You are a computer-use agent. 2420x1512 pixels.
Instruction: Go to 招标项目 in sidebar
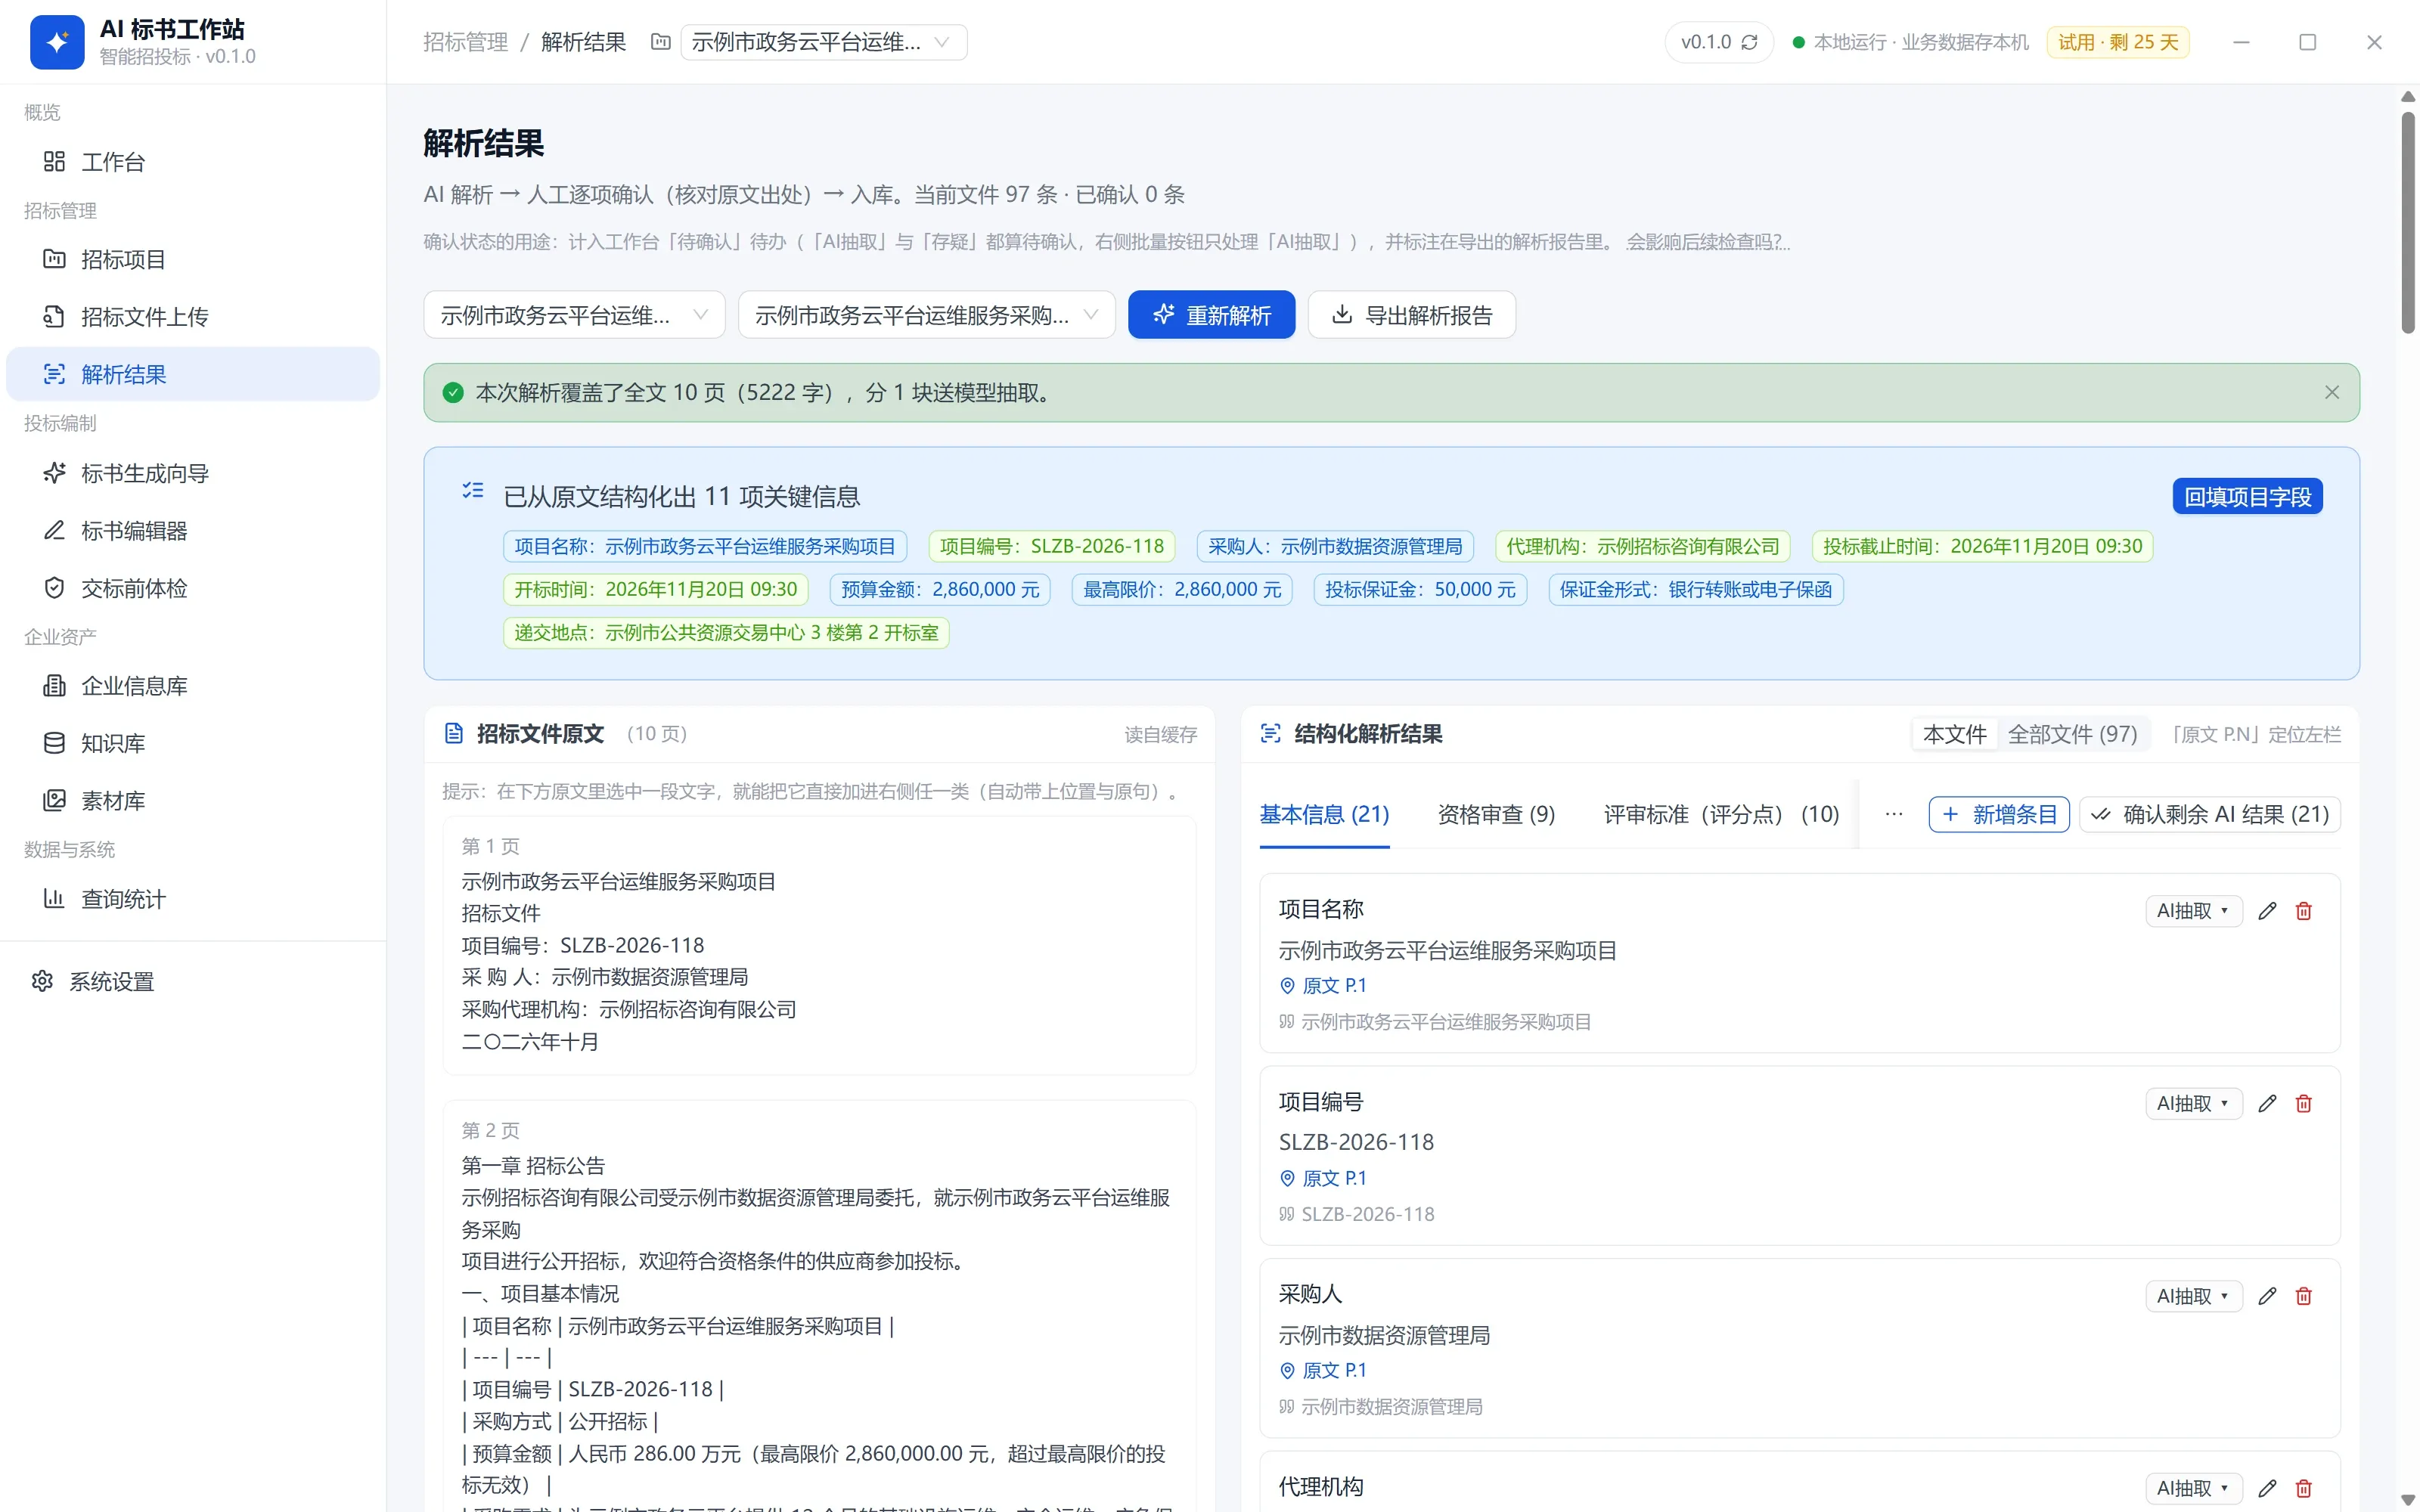pos(193,259)
